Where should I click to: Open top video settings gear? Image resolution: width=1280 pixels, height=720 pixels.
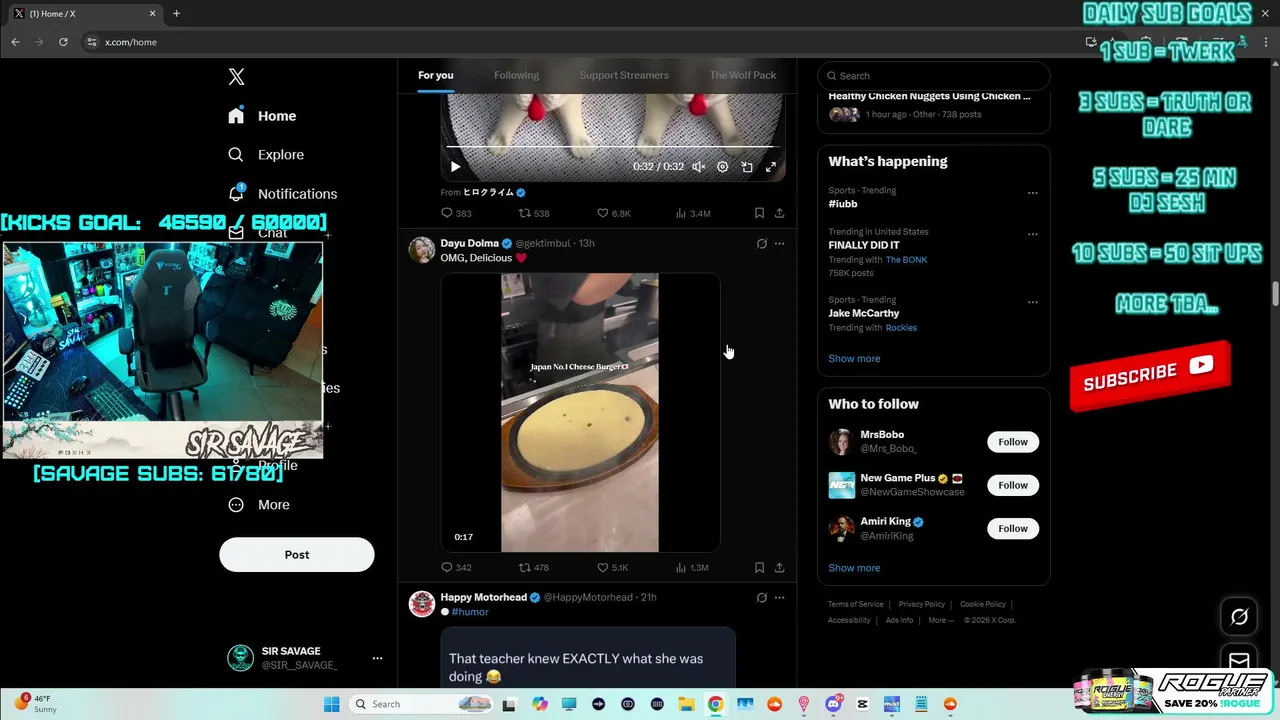pyautogui.click(x=723, y=167)
